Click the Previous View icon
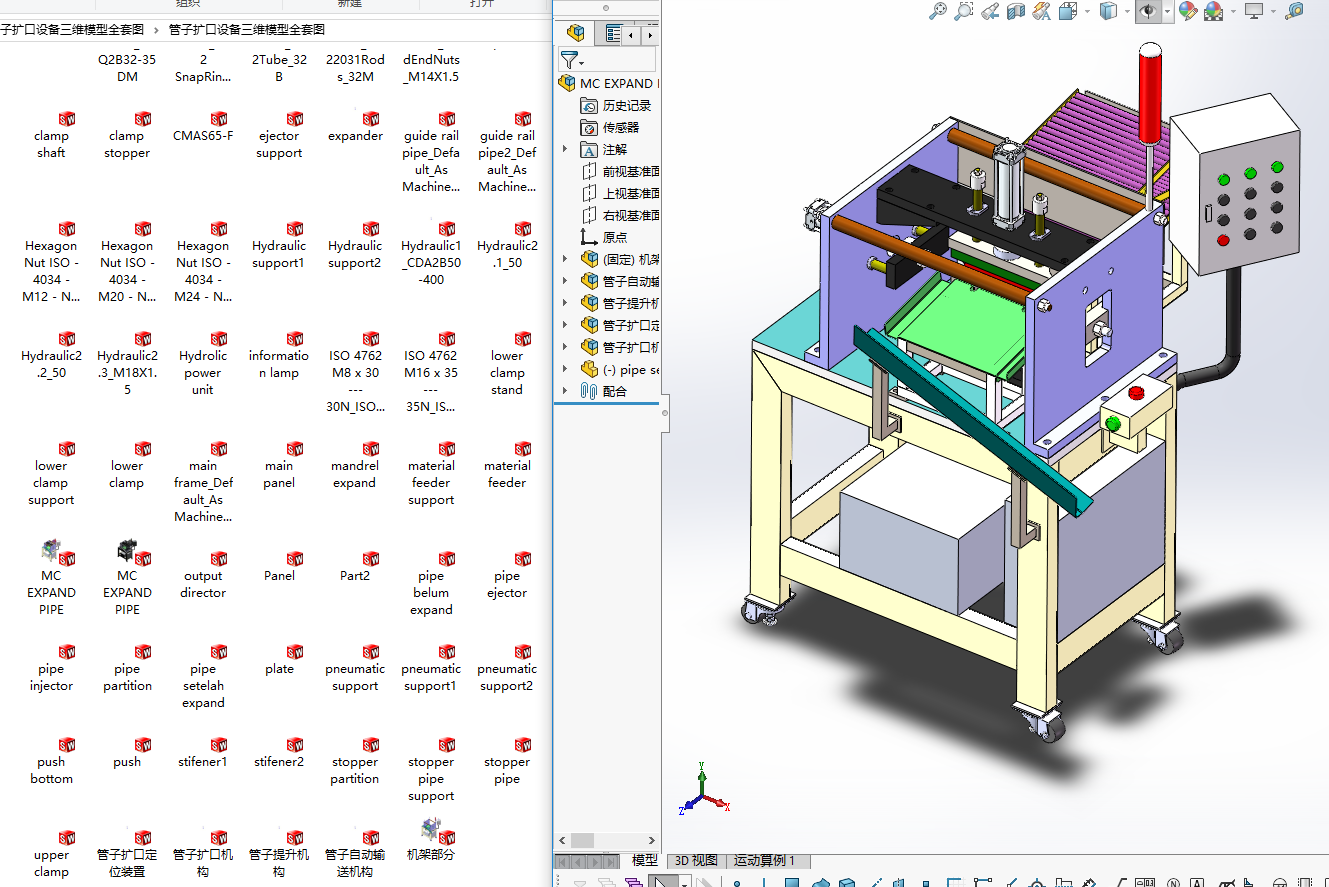Image resolution: width=1329 pixels, height=887 pixels. 990,11
